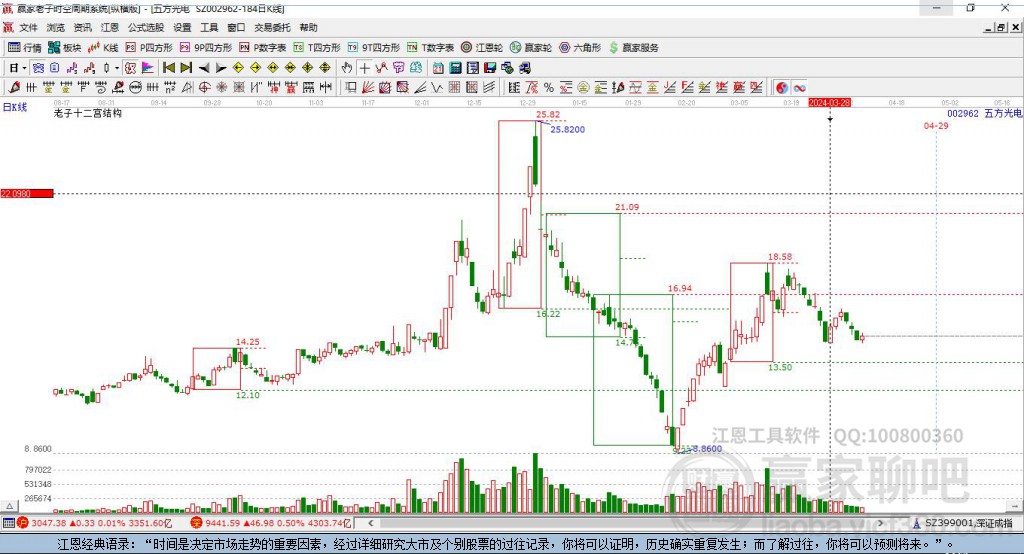Select the Gann fan lines tool
1024x554 pixels.
(368, 88)
